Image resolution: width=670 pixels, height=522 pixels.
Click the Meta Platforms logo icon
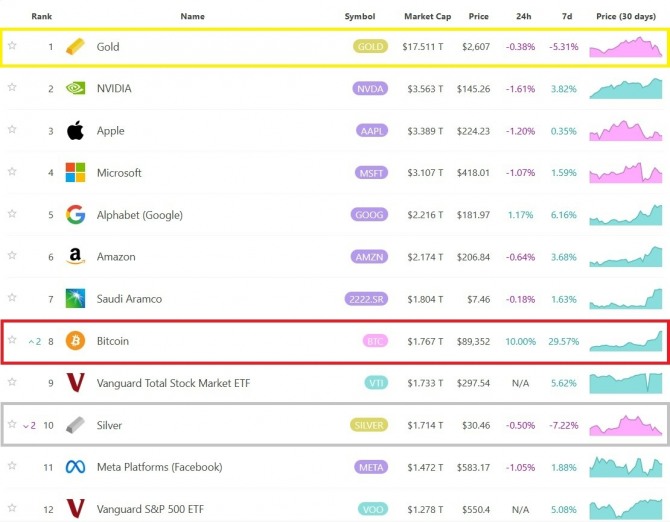pyautogui.click(x=75, y=467)
